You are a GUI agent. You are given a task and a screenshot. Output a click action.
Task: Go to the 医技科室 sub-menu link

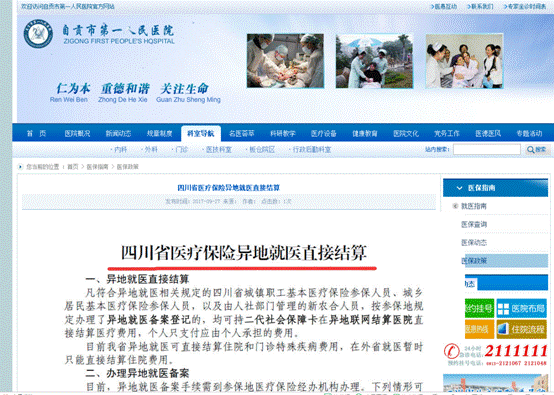pos(219,149)
